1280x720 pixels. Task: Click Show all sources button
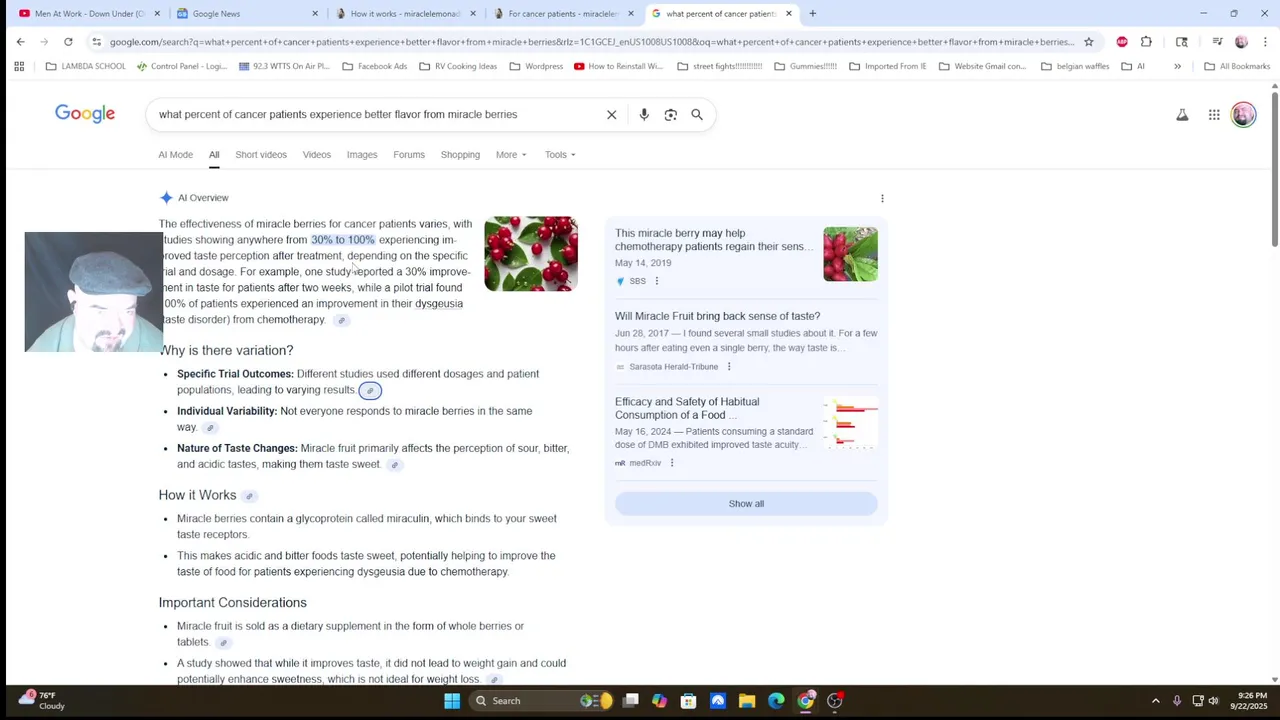pyautogui.click(x=746, y=504)
